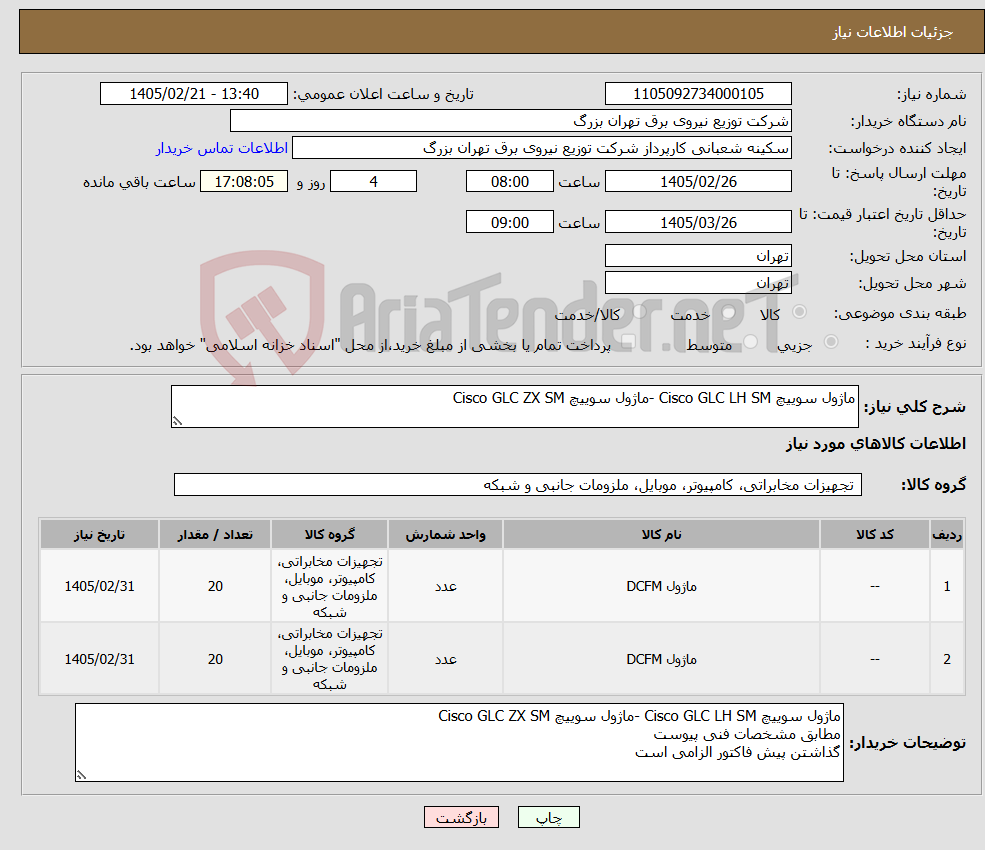The width and height of the screenshot is (985, 850).
Task: Click the delivery province field تهران
Action: coord(698,256)
